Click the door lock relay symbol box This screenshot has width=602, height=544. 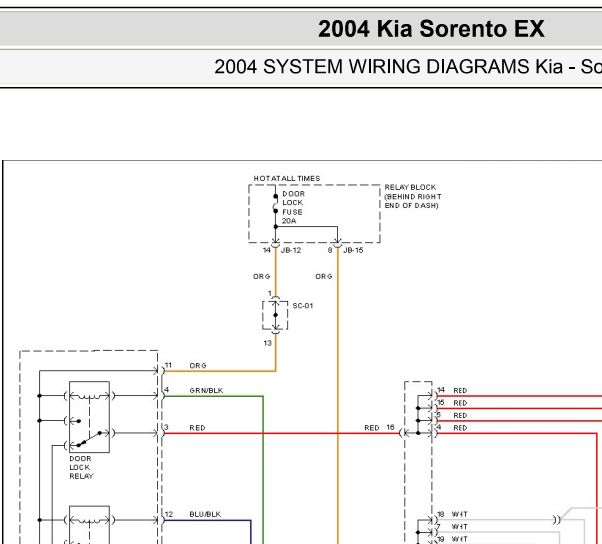(89, 417)
